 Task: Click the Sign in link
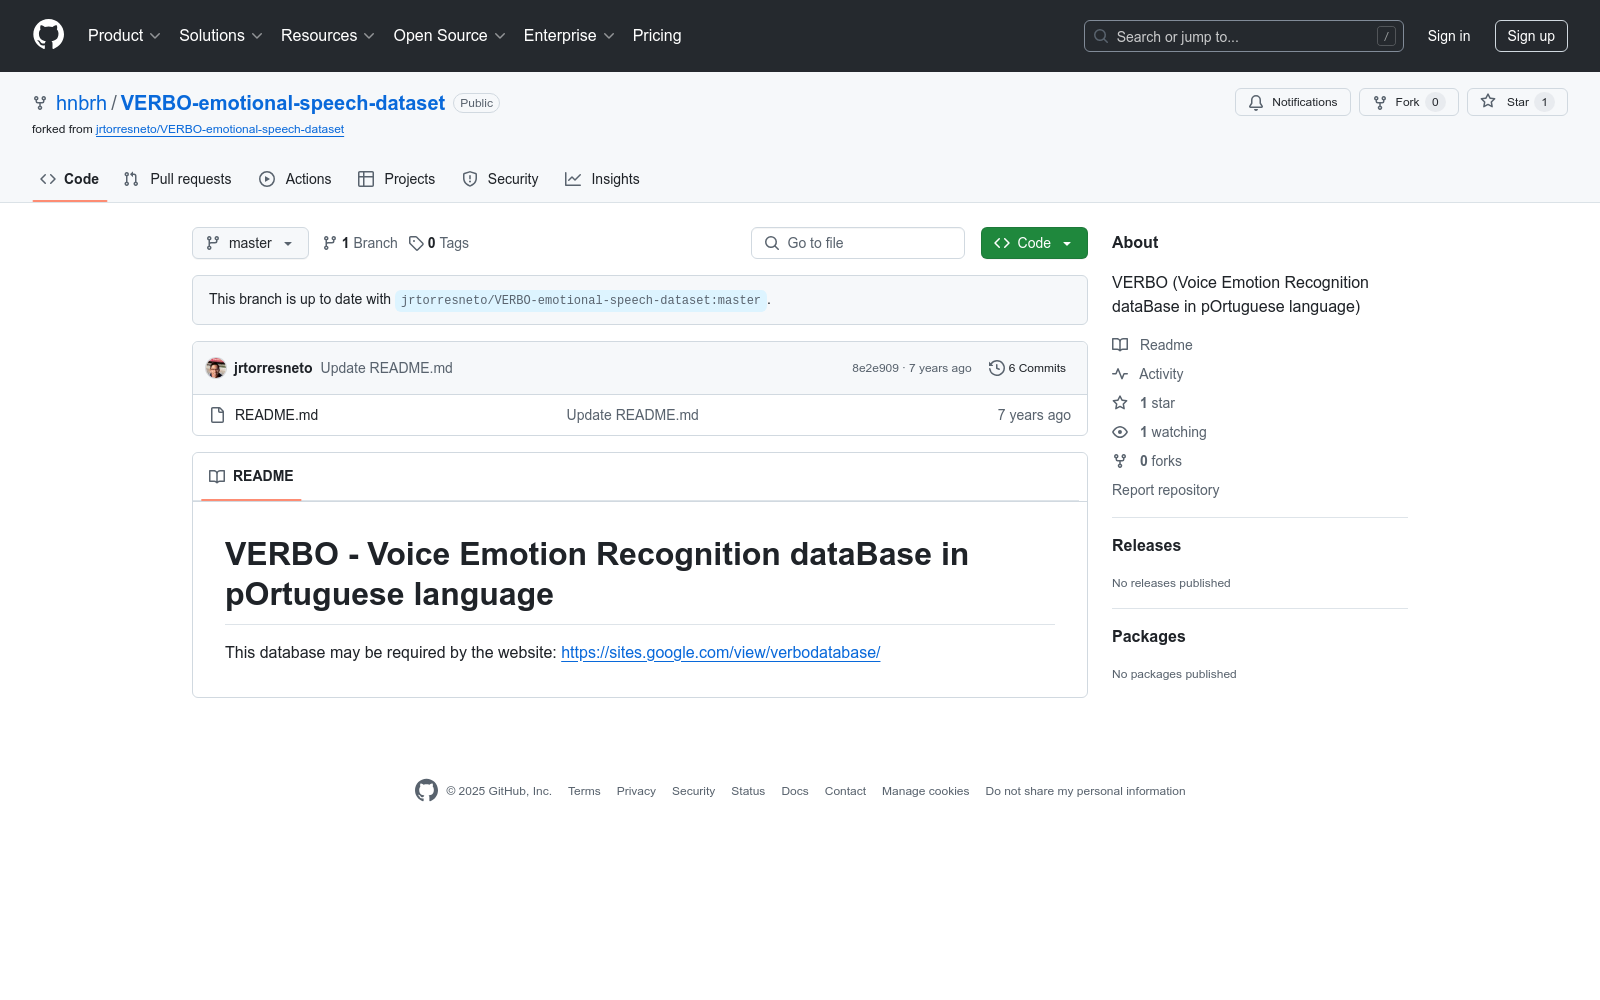tap(1449, 36)
